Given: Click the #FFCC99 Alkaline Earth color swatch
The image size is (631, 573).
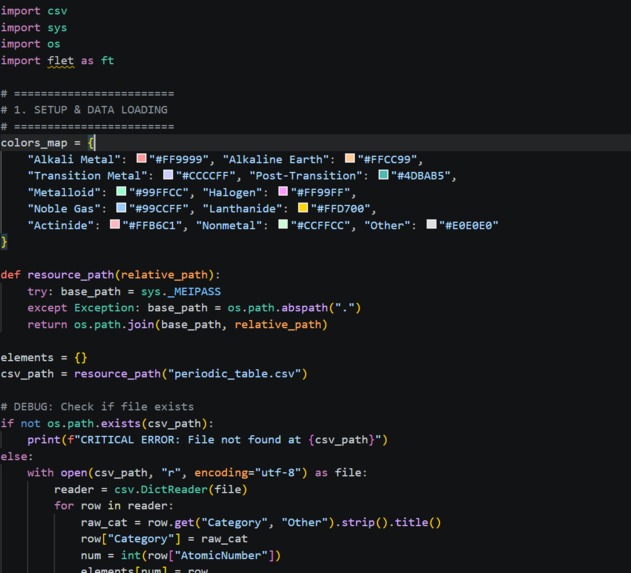Looking at the screenshot, I should 350,158.
